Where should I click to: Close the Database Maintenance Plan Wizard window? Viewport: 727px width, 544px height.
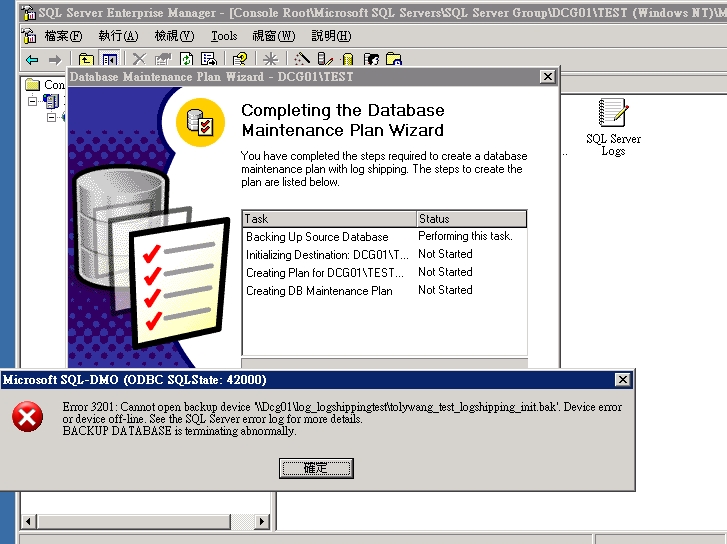click(548, 77)
